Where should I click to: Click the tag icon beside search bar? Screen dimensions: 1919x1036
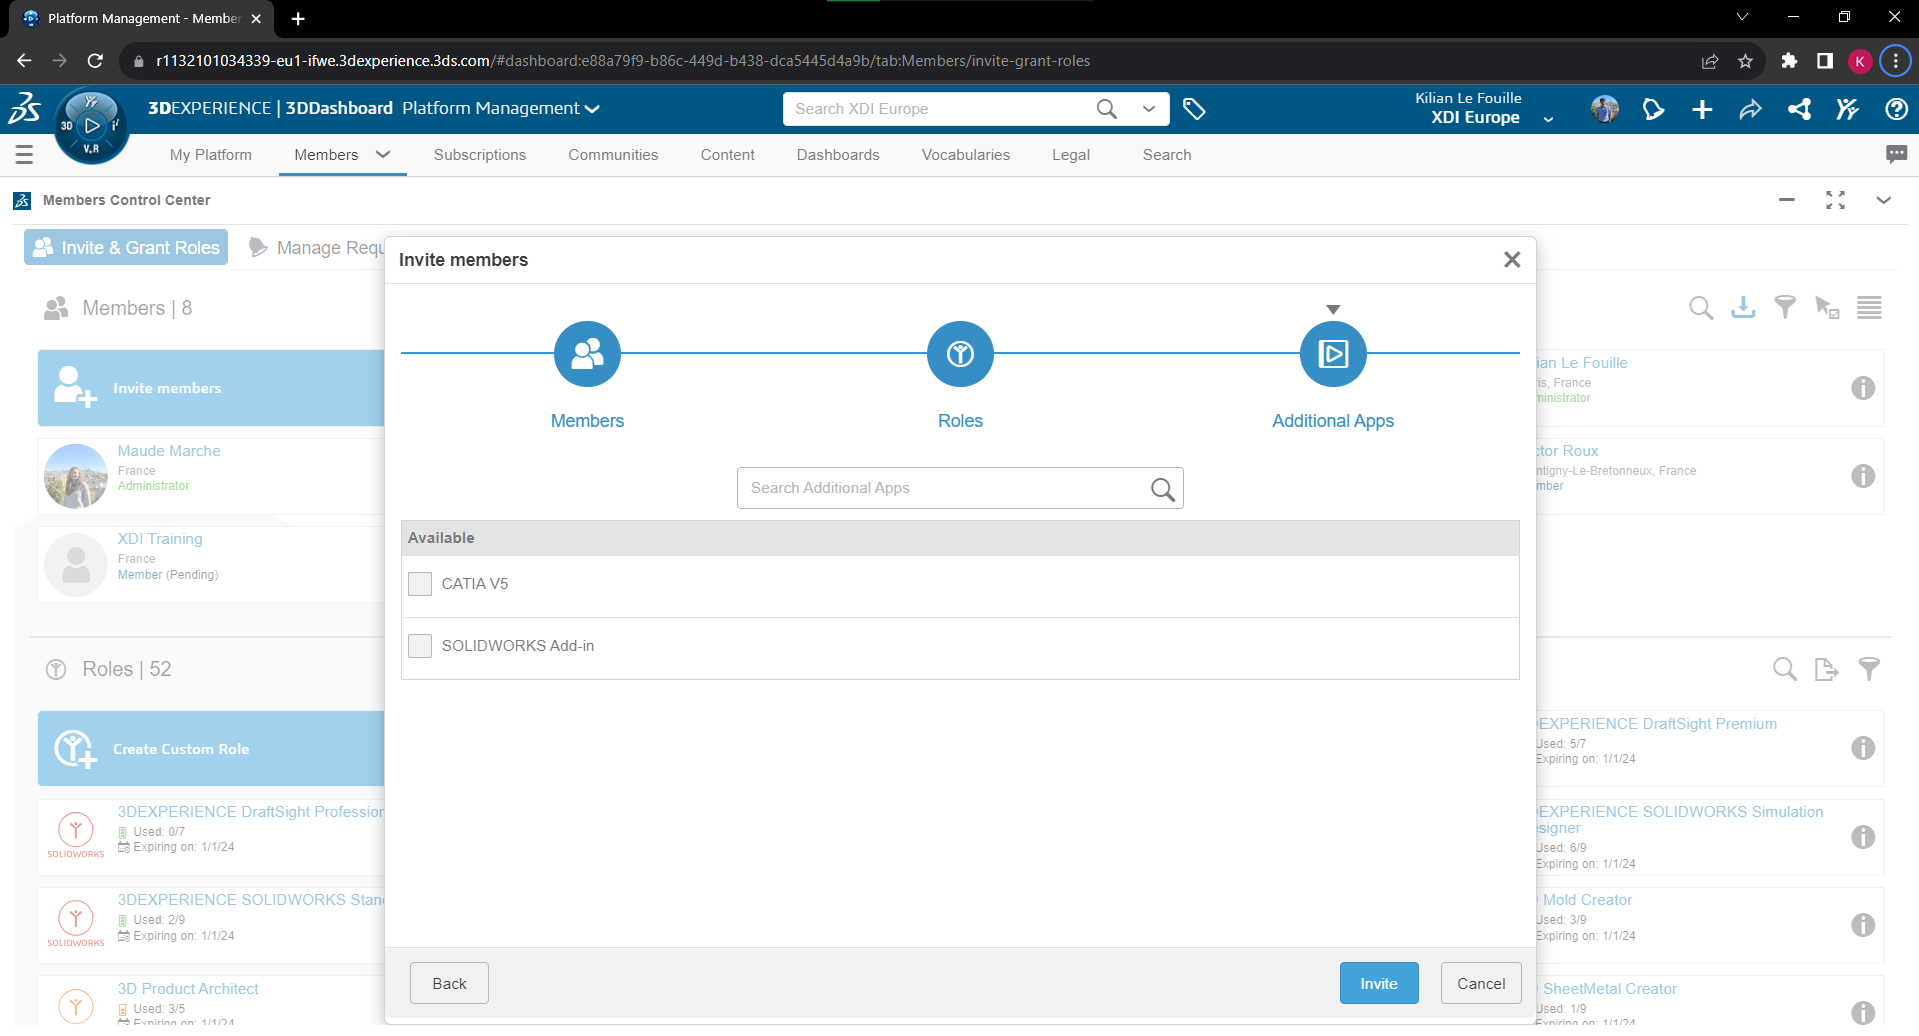pos(1194,109)
